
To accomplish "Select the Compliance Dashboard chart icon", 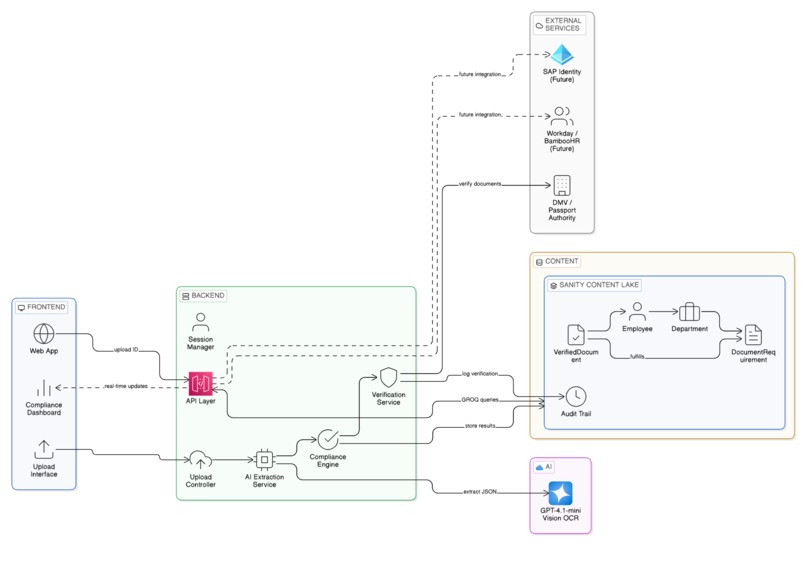I will (x=44, y=388).
